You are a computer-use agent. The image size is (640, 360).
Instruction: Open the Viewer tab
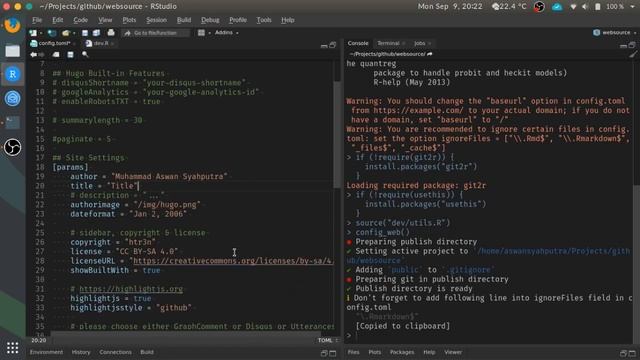click(453, 352)
